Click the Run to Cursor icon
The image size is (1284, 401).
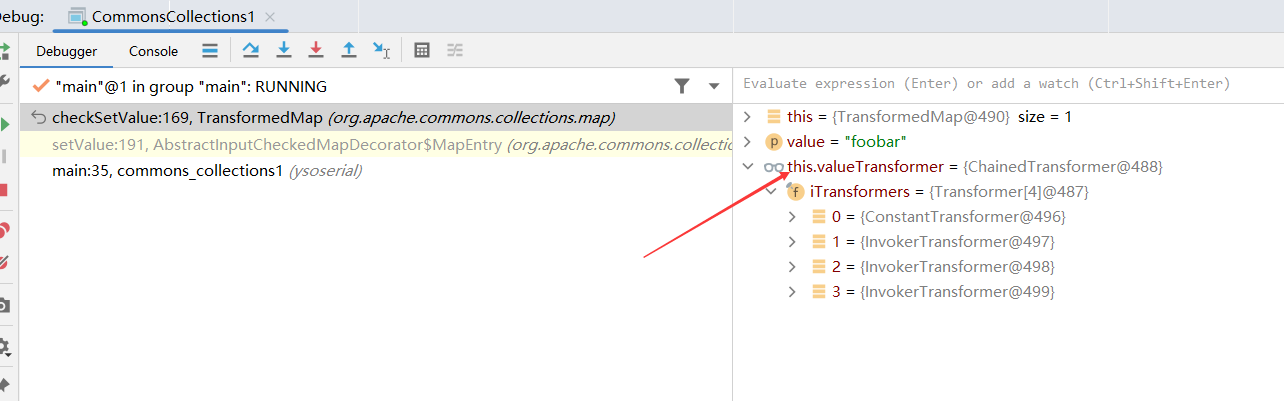(x=381, y=50)
